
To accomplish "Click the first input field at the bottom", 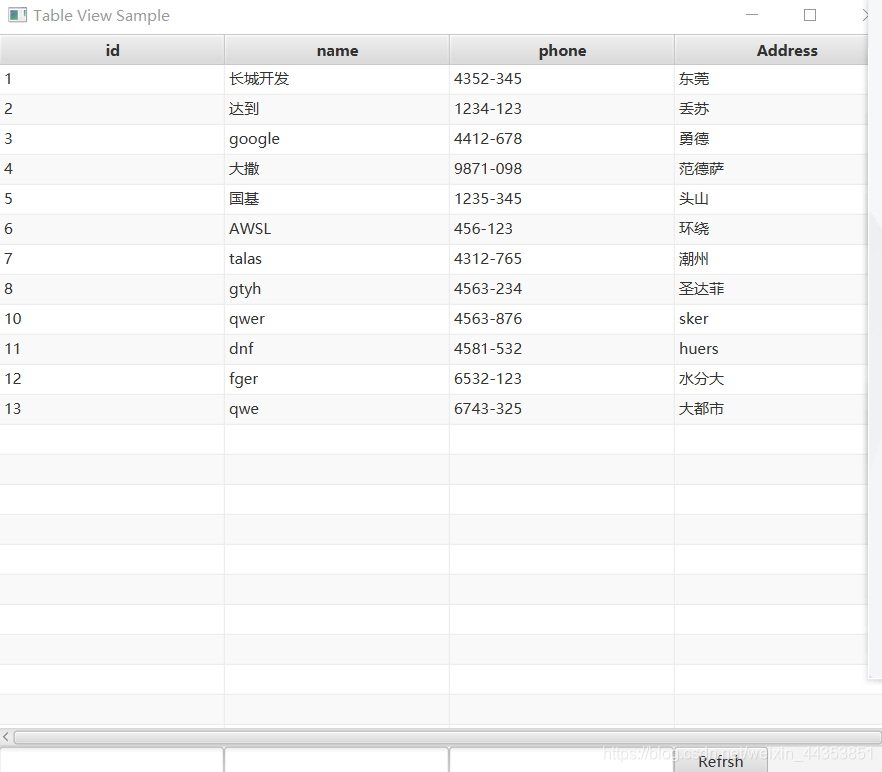I will pos(112,761).
